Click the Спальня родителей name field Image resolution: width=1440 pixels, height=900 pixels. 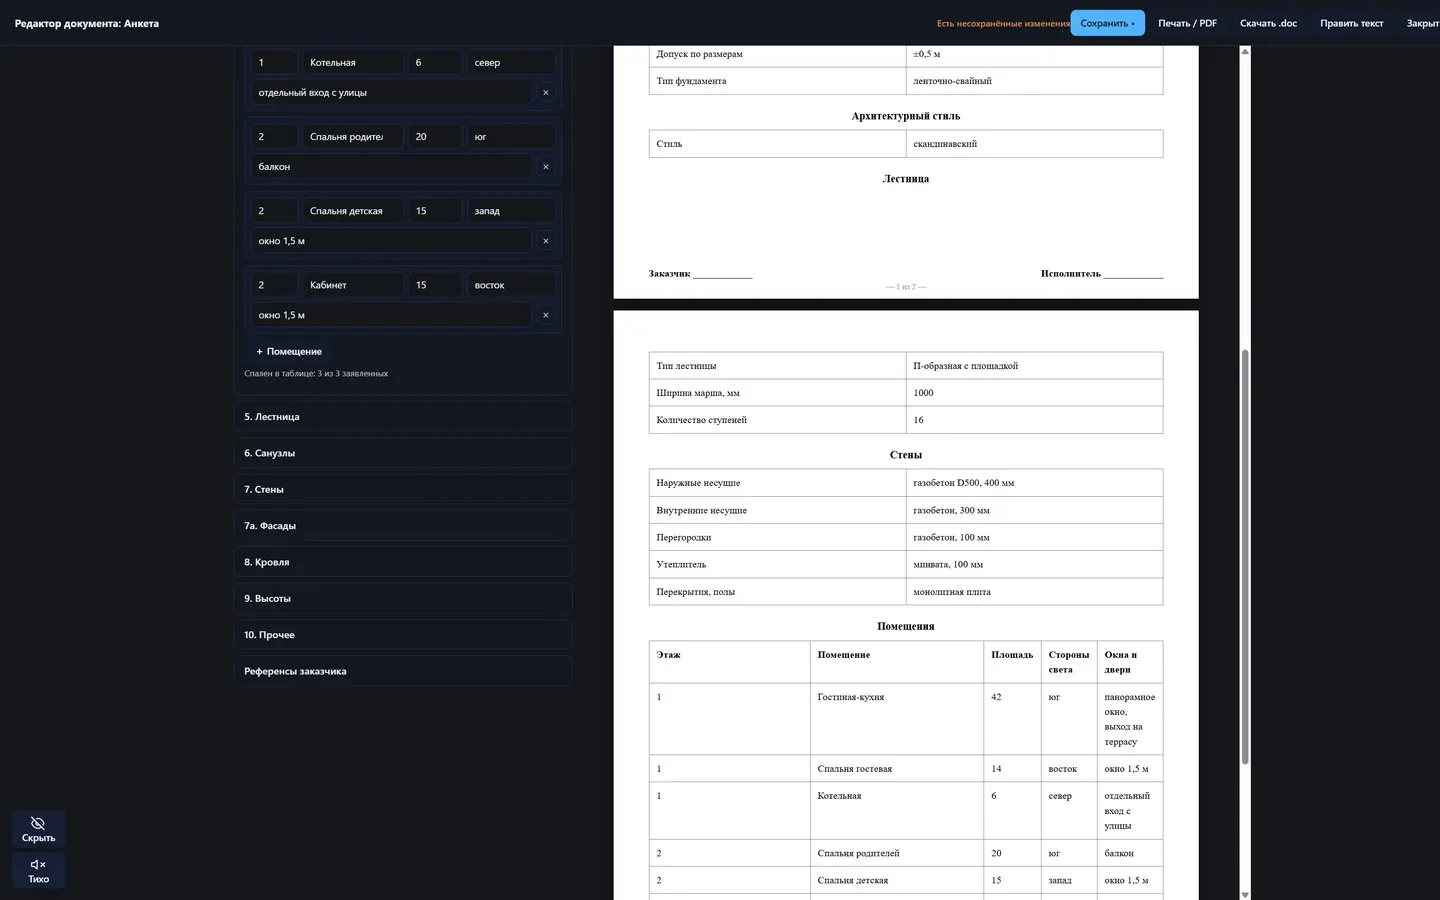(353, 137)
